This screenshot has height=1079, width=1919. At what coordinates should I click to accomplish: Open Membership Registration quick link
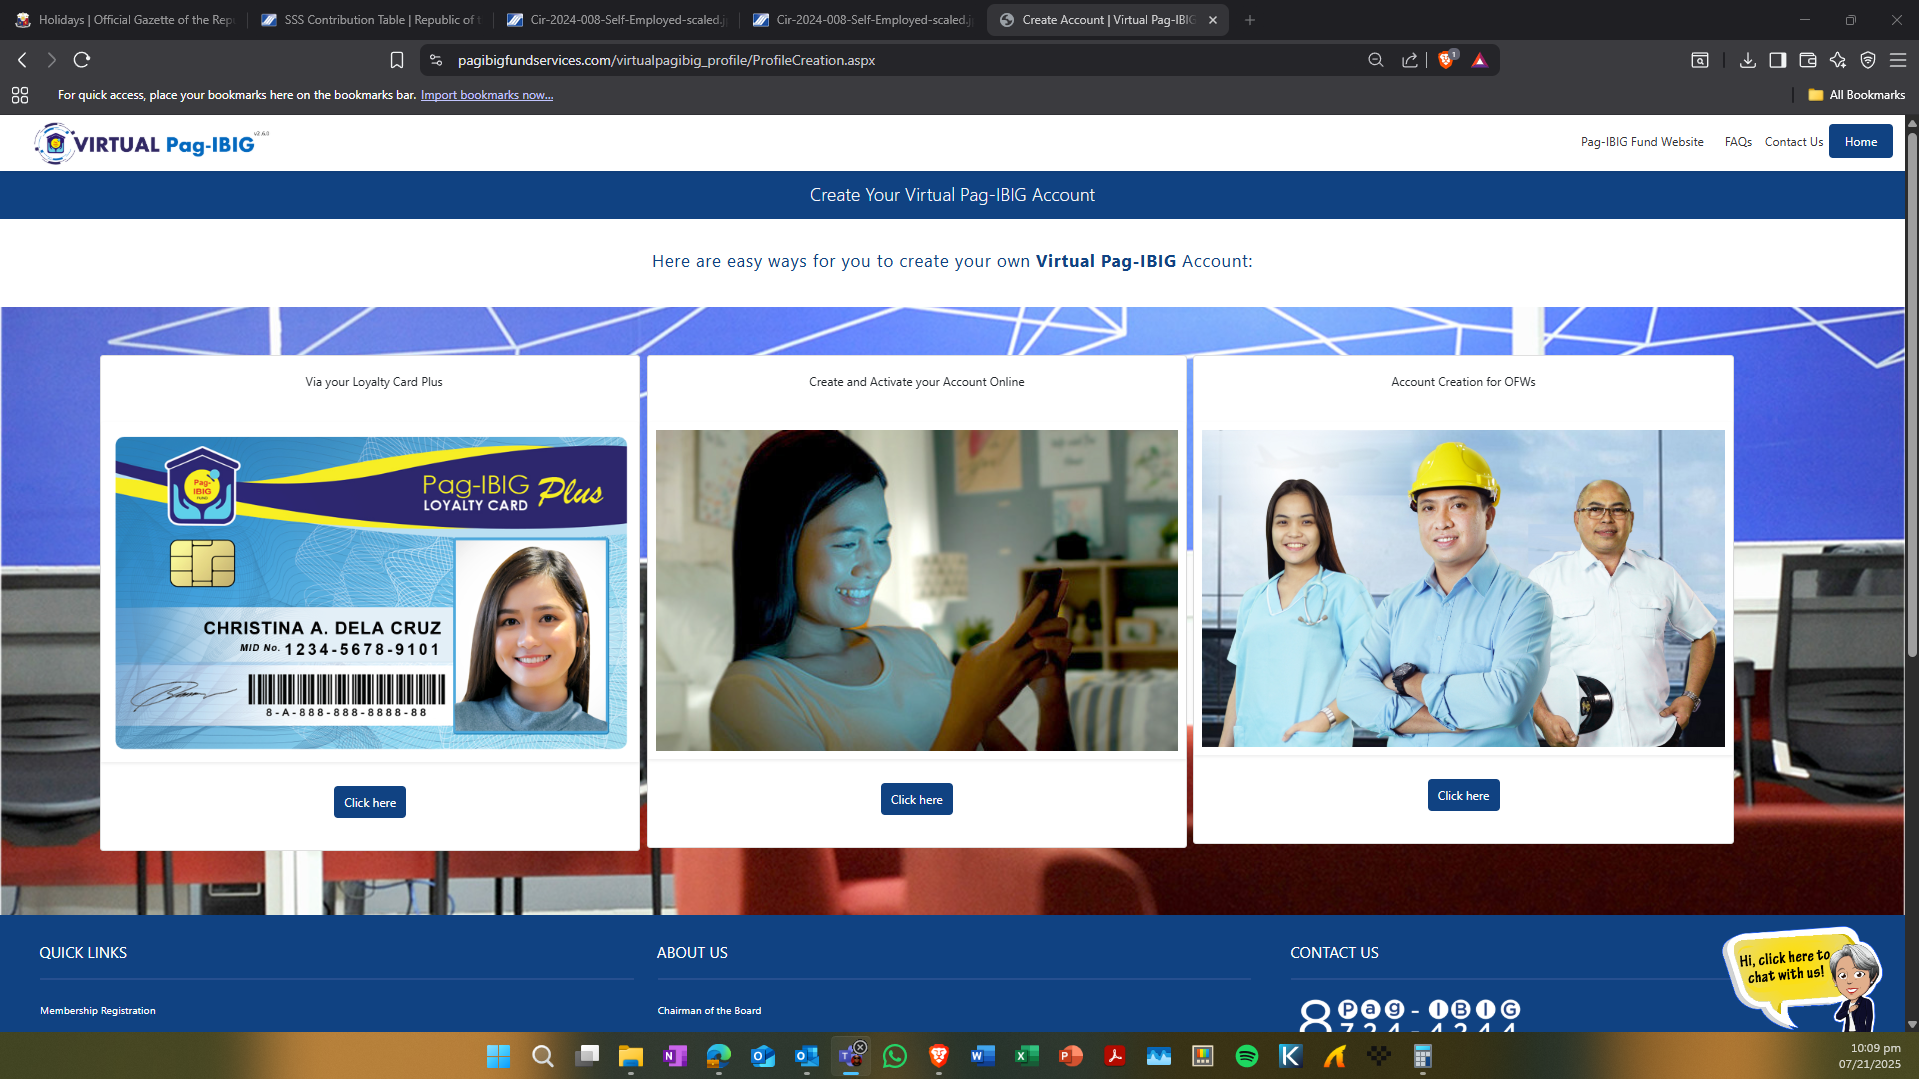tap(98, 1010)
